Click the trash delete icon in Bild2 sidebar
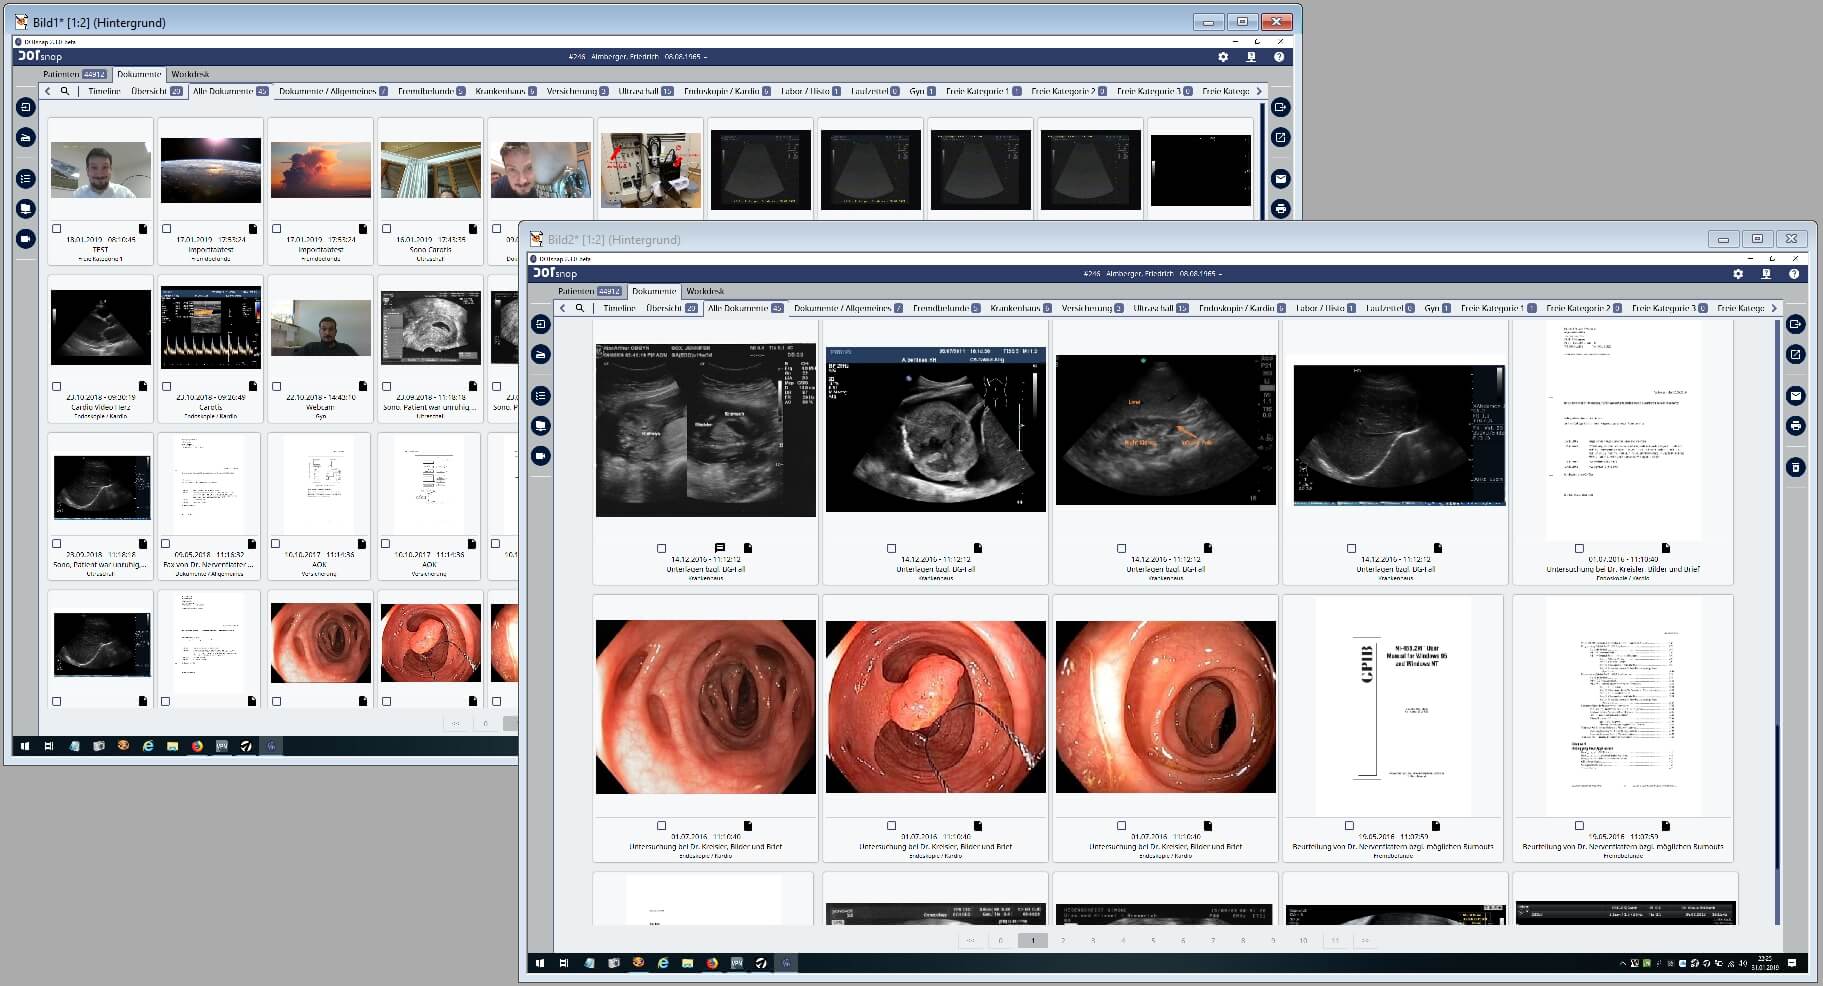This screenshot has height=986, width=1823. (1796, 467)
